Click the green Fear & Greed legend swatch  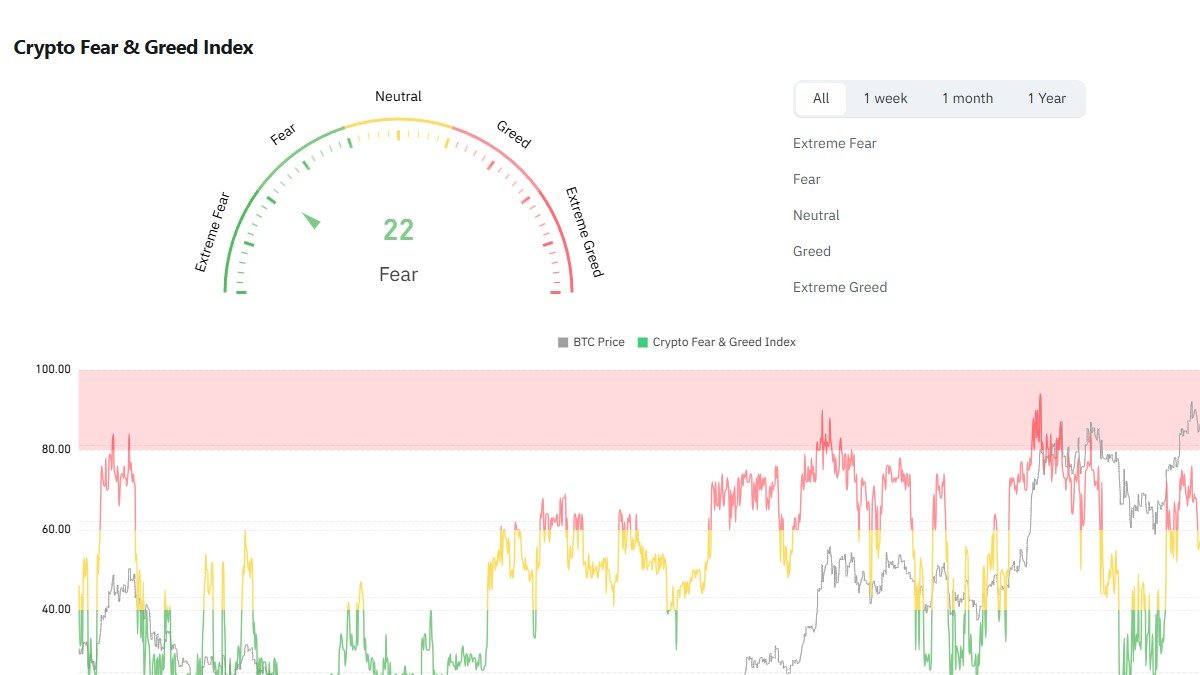[x=643, y=341]
